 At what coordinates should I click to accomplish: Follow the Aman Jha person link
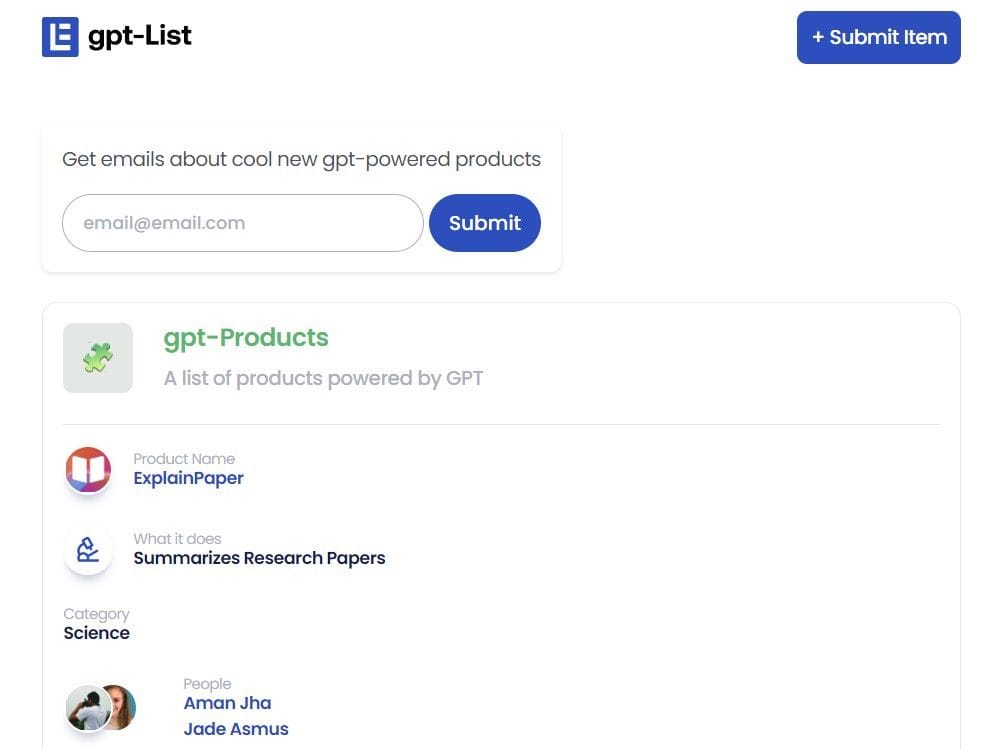coord(227,703)
